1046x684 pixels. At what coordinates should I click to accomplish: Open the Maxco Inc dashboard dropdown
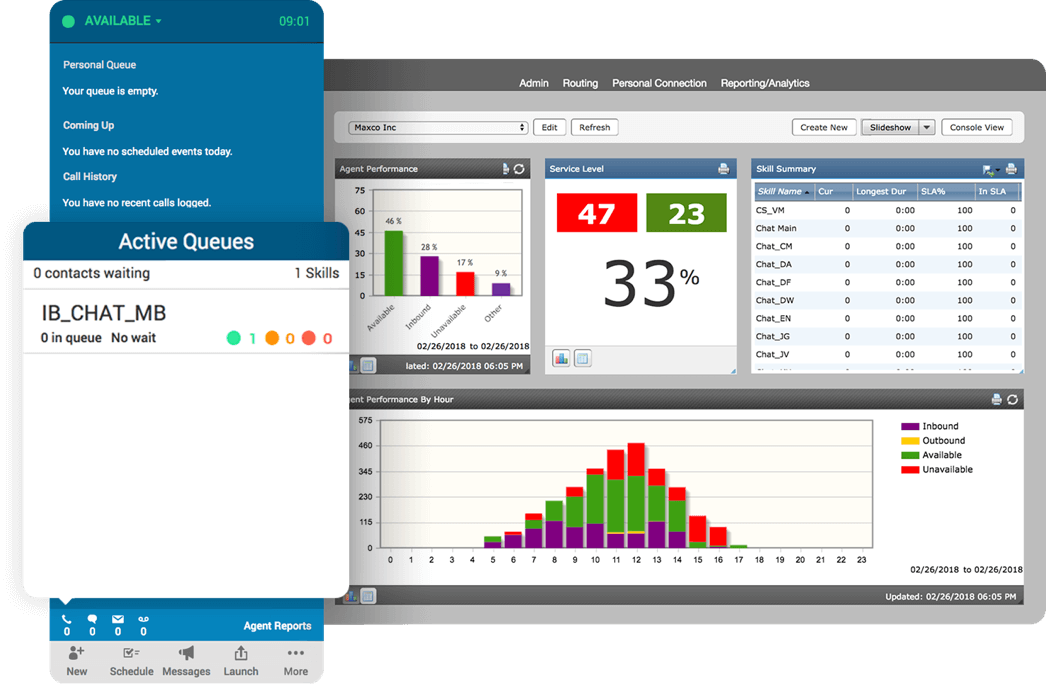pos(438,128)
